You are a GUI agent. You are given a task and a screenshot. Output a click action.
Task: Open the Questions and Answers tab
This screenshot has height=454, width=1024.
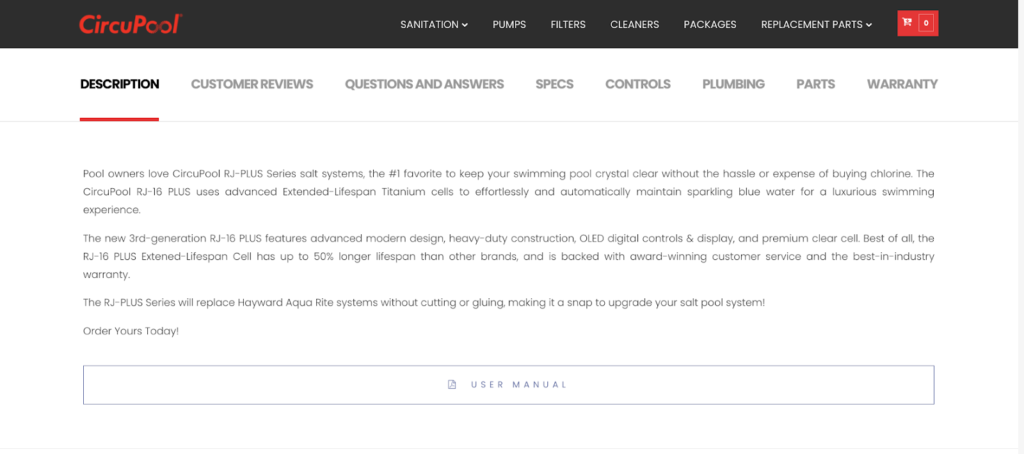click(x=424, y=84)
